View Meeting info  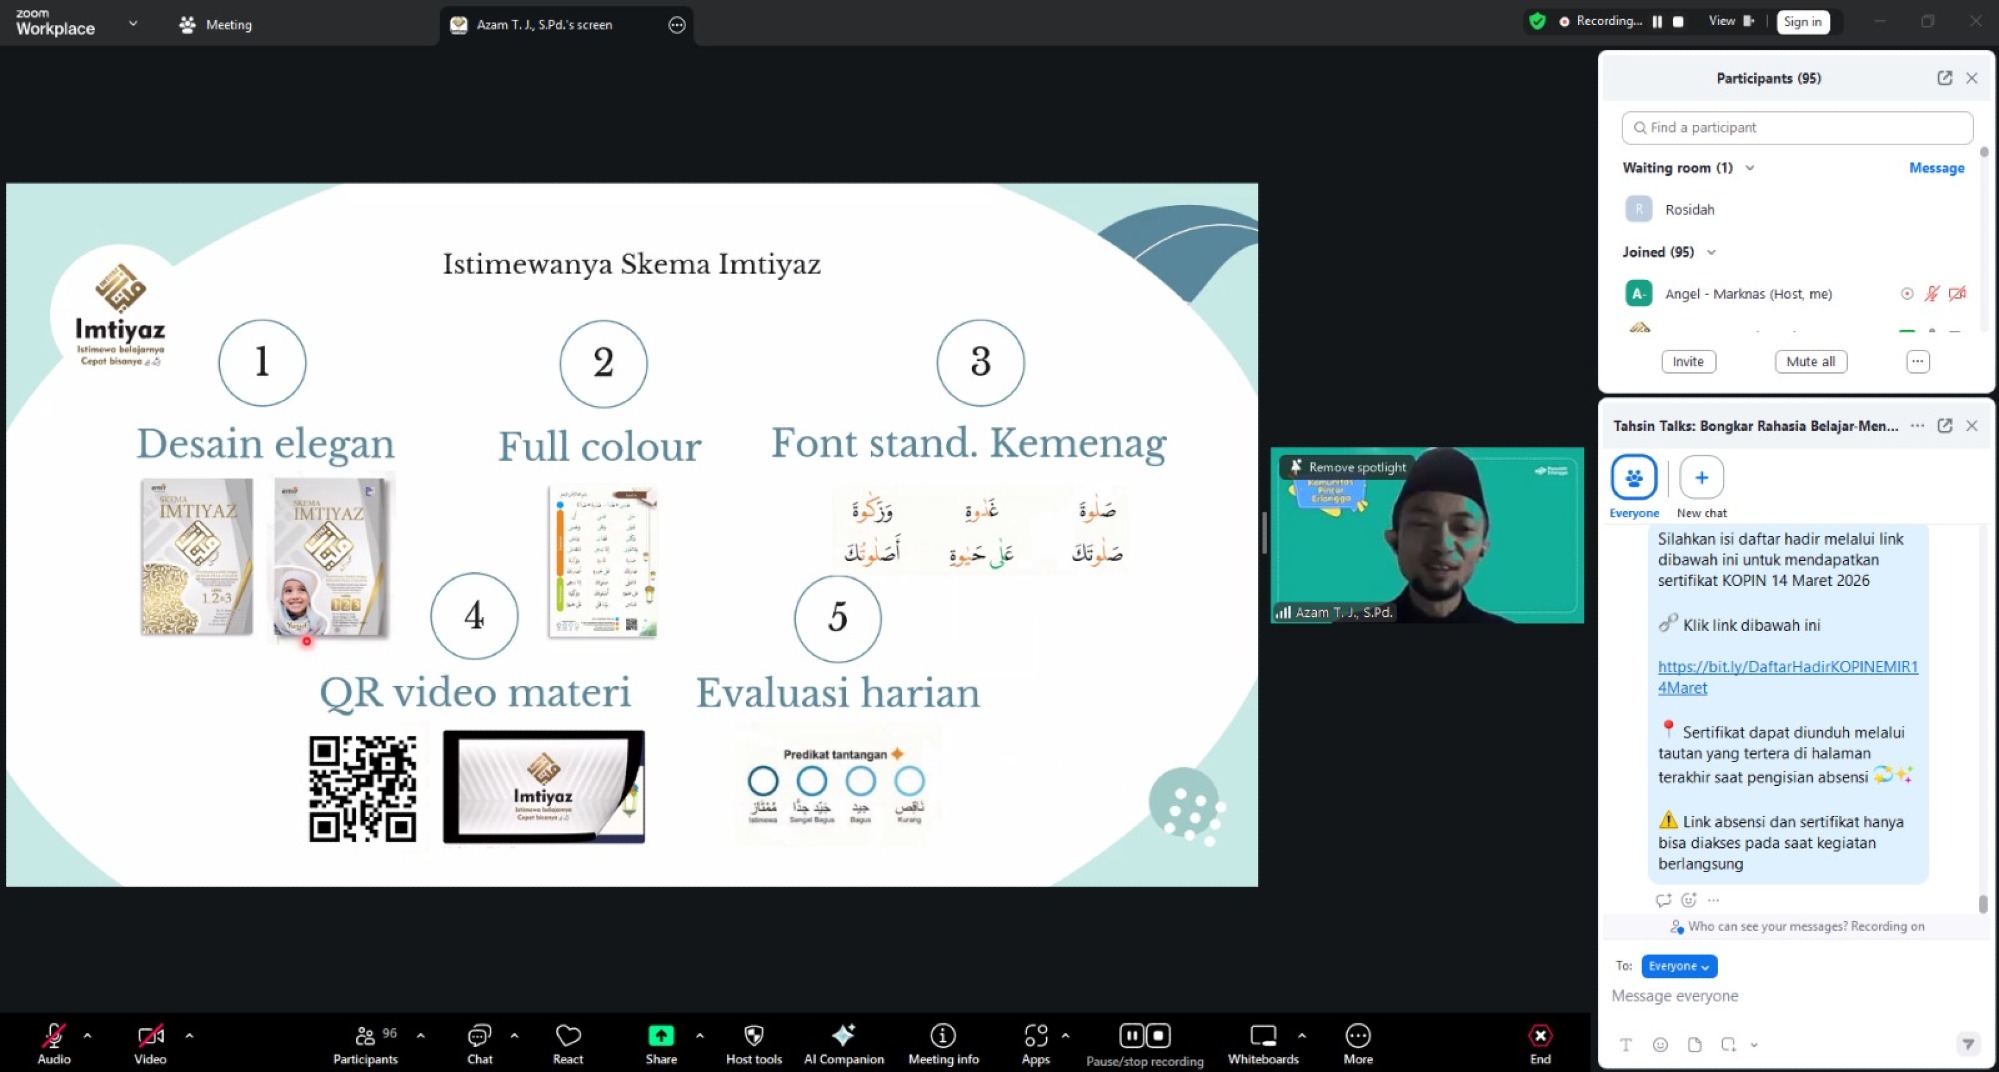(x=941, y=1043)
